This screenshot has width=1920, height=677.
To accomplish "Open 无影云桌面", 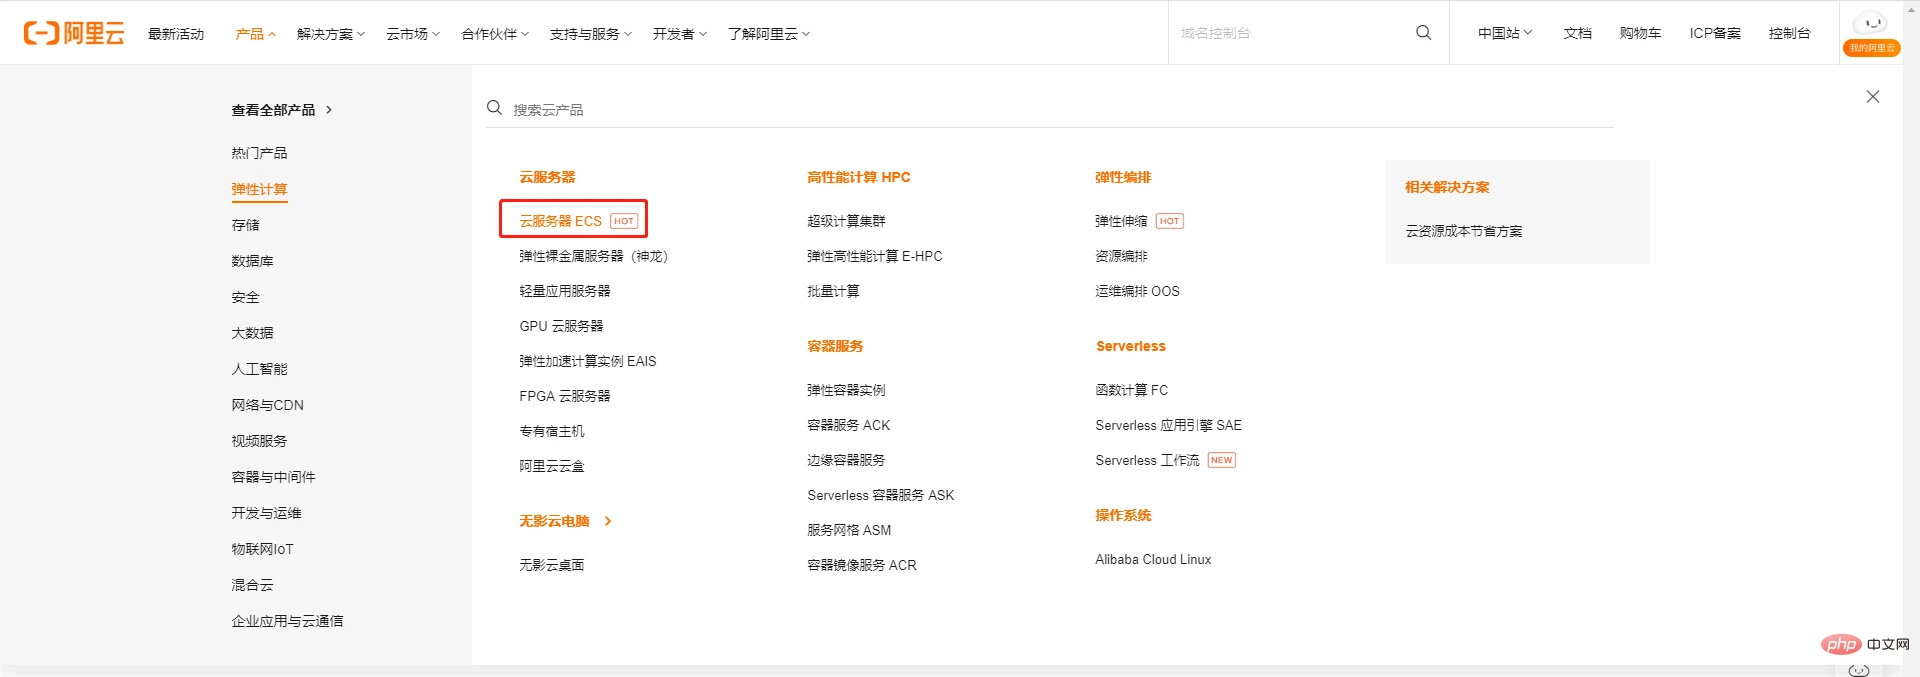I will click(552, 565).
